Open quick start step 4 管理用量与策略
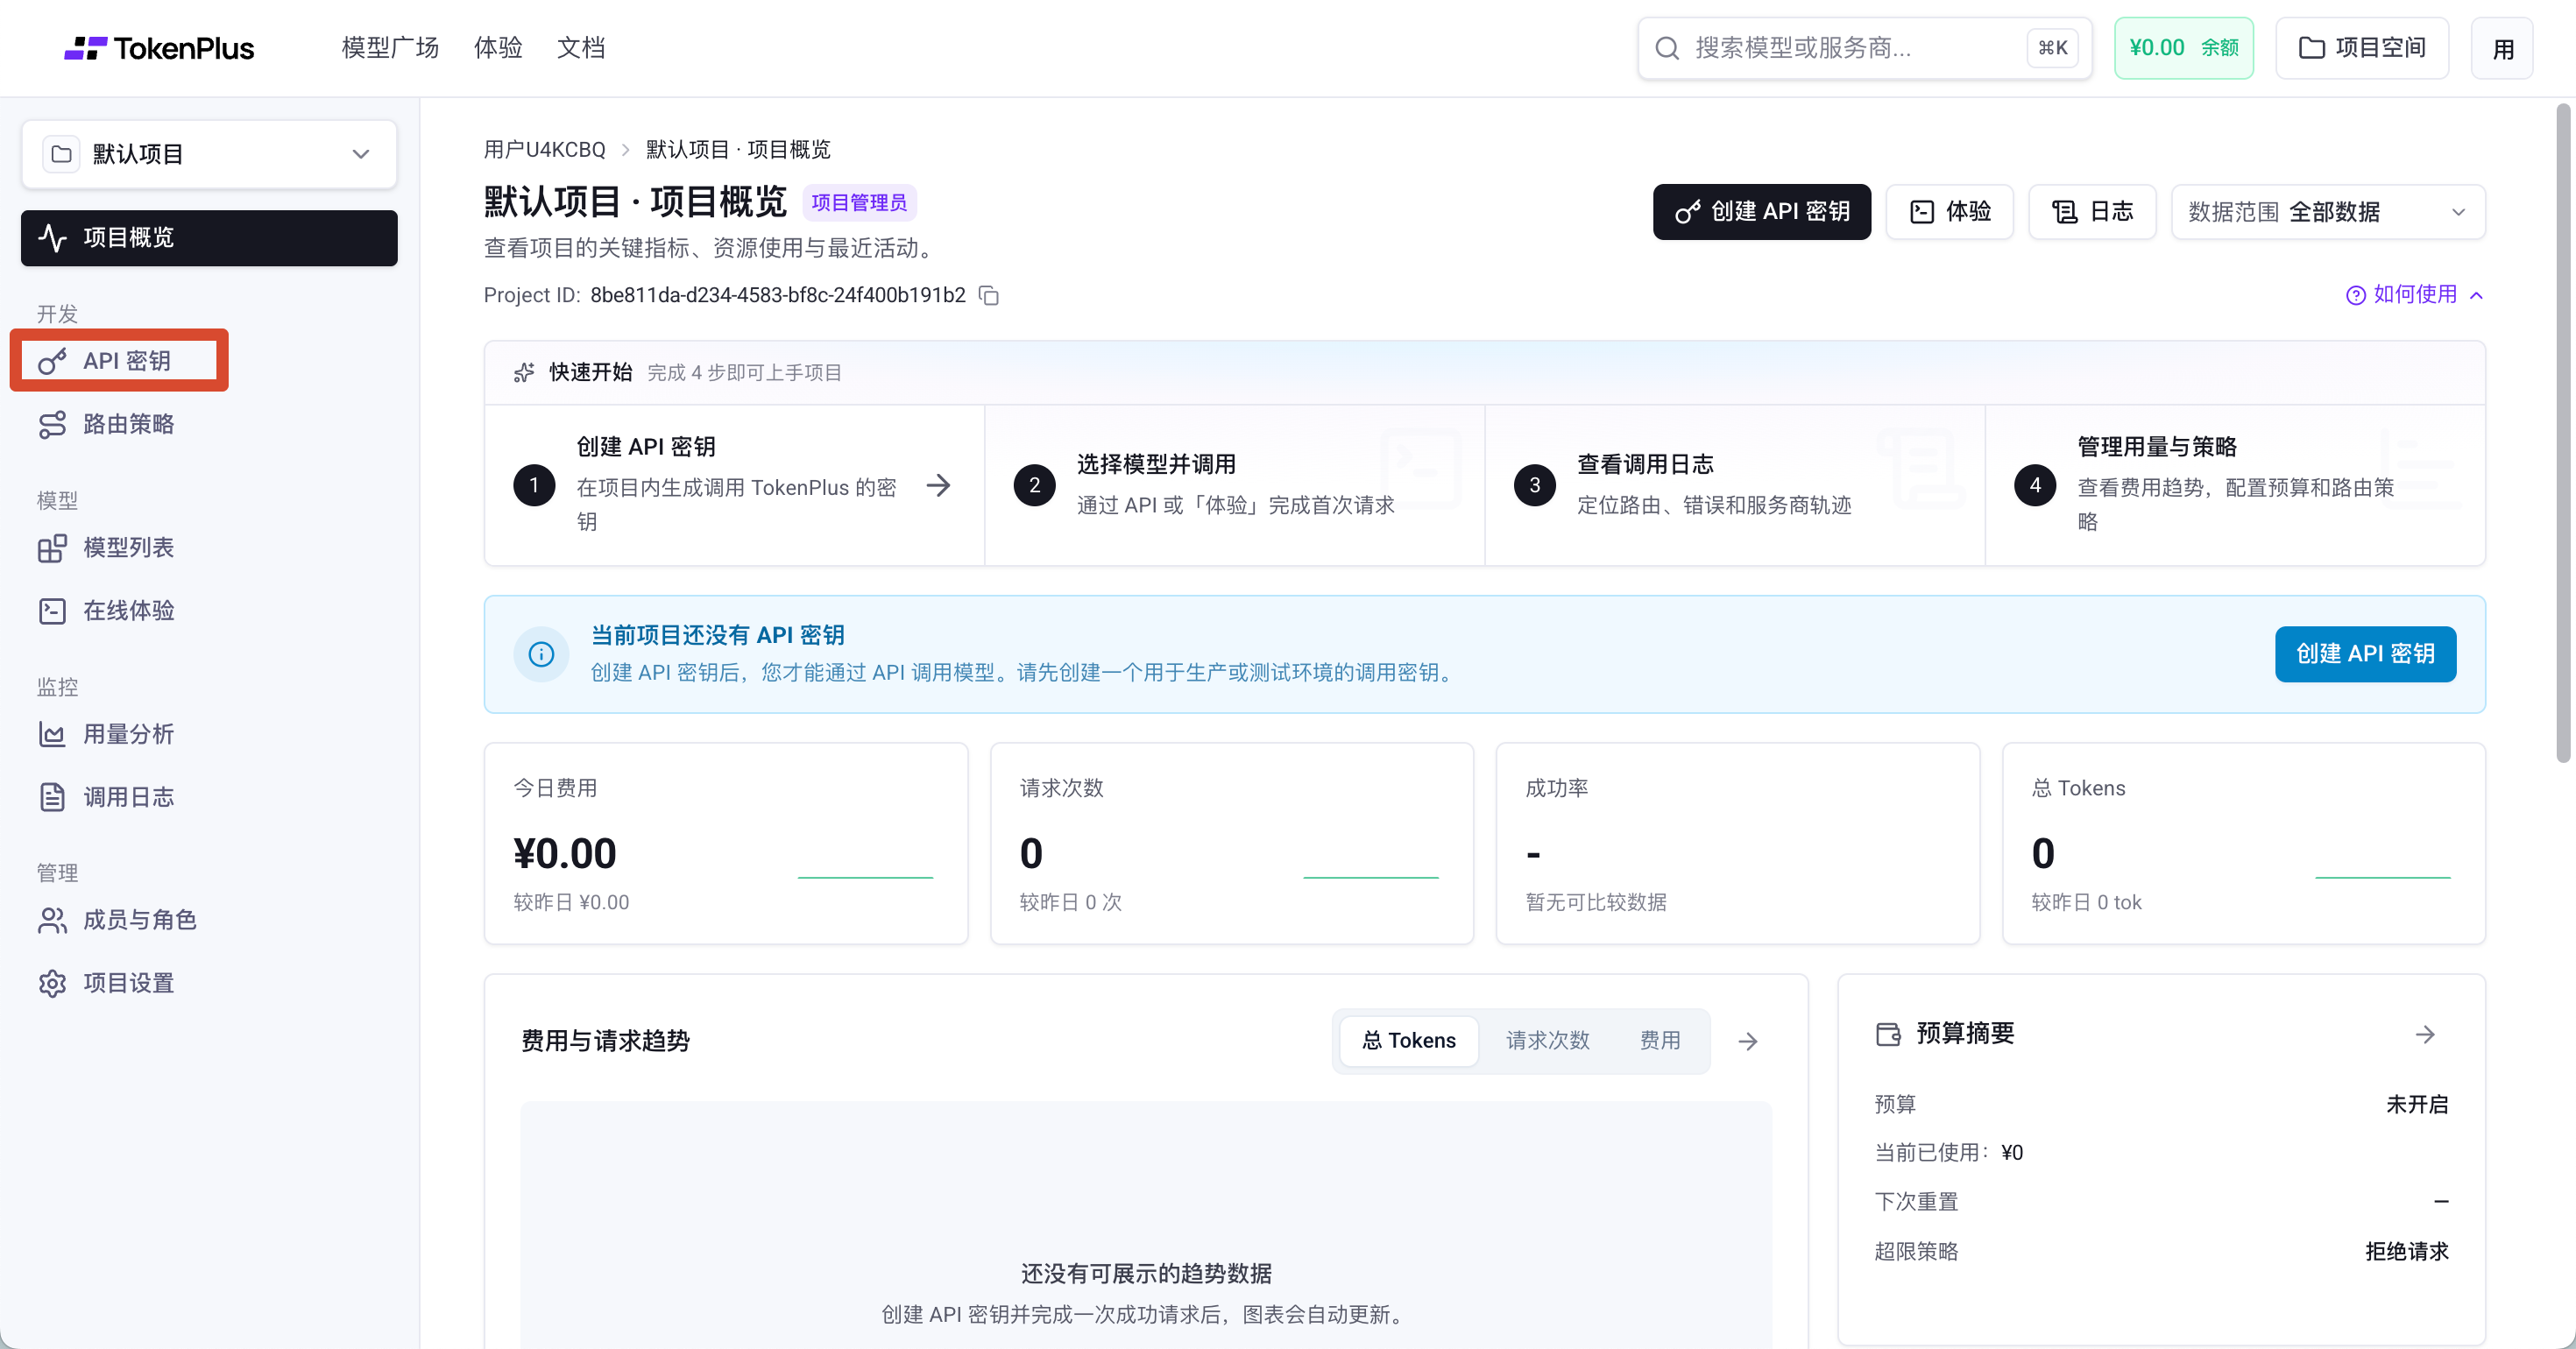This screenshot has height=1349, width=2576. click(2235, 485)
